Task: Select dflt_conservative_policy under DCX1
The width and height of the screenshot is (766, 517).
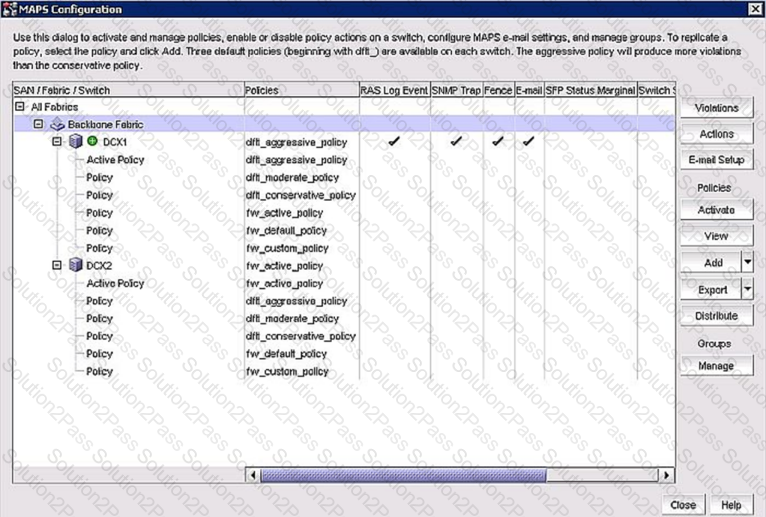Action: (300, 195)
